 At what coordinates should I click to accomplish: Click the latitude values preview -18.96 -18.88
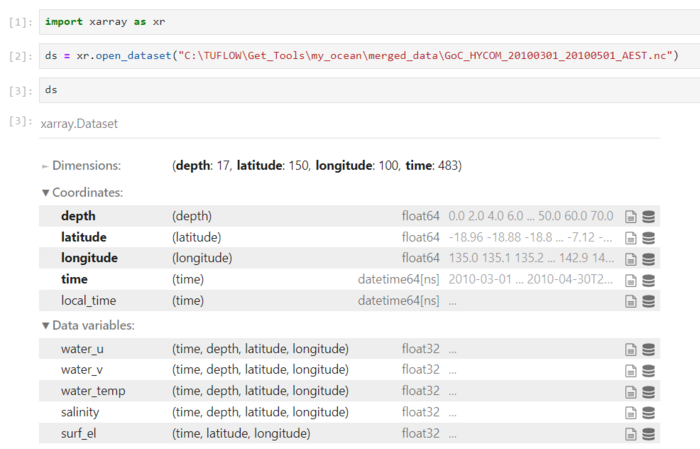click(x=530, y=237)
